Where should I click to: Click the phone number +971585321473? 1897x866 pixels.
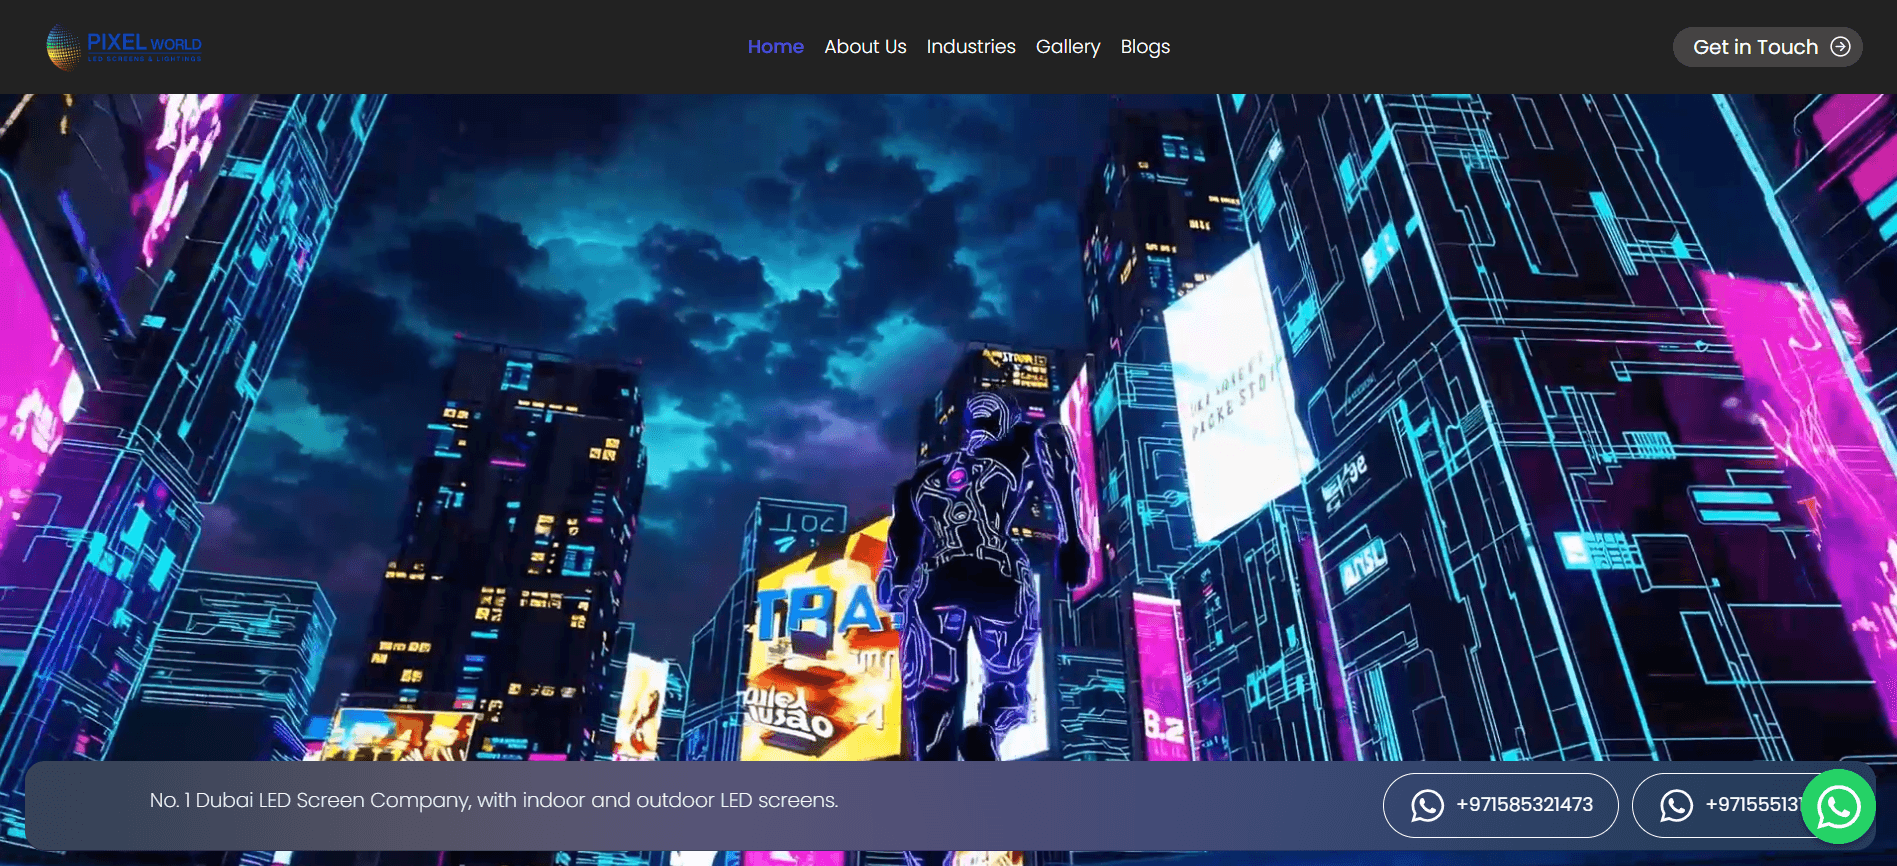(x=1524, y=805)
